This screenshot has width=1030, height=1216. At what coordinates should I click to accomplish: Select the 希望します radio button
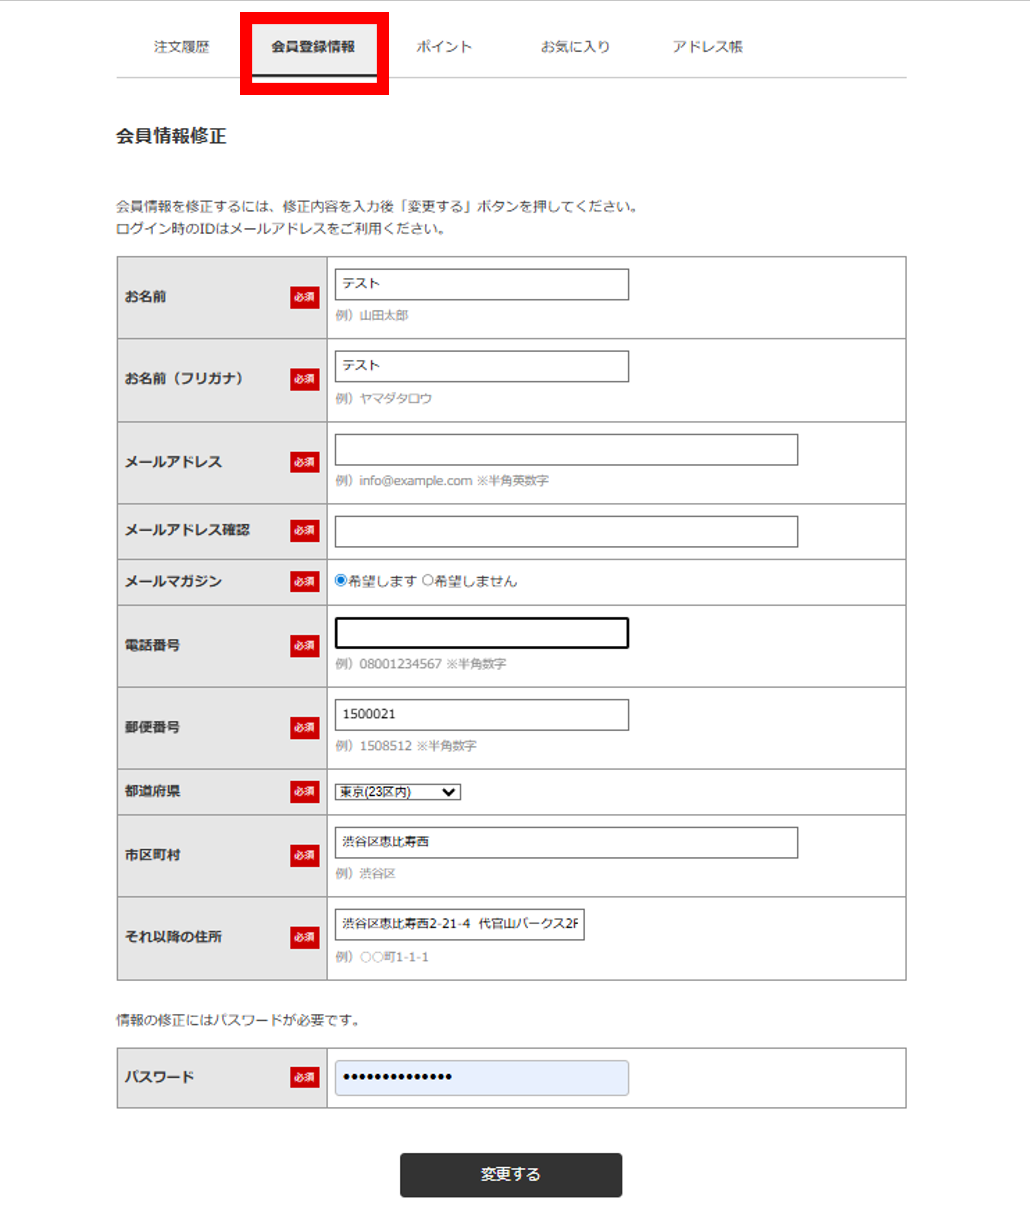pos(342,580)
